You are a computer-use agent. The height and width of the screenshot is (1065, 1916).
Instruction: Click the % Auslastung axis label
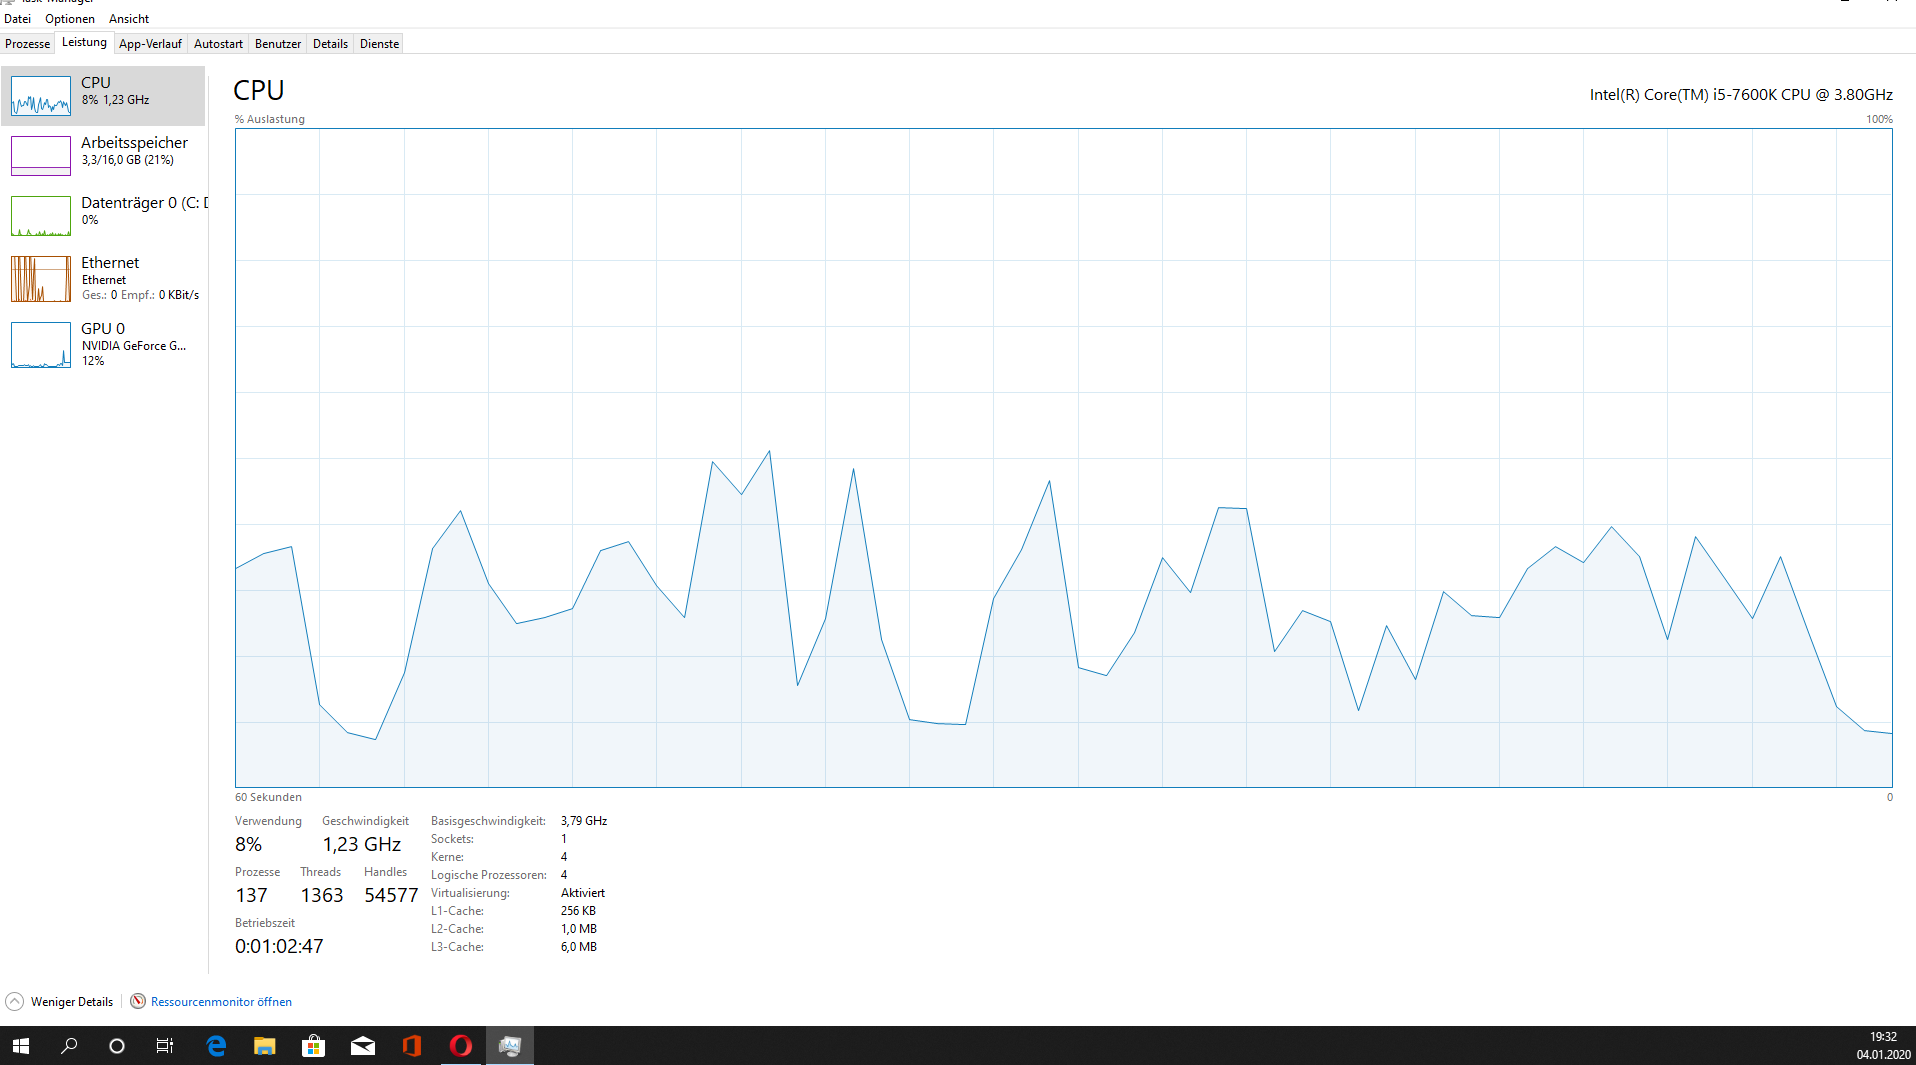coord(270,119)
